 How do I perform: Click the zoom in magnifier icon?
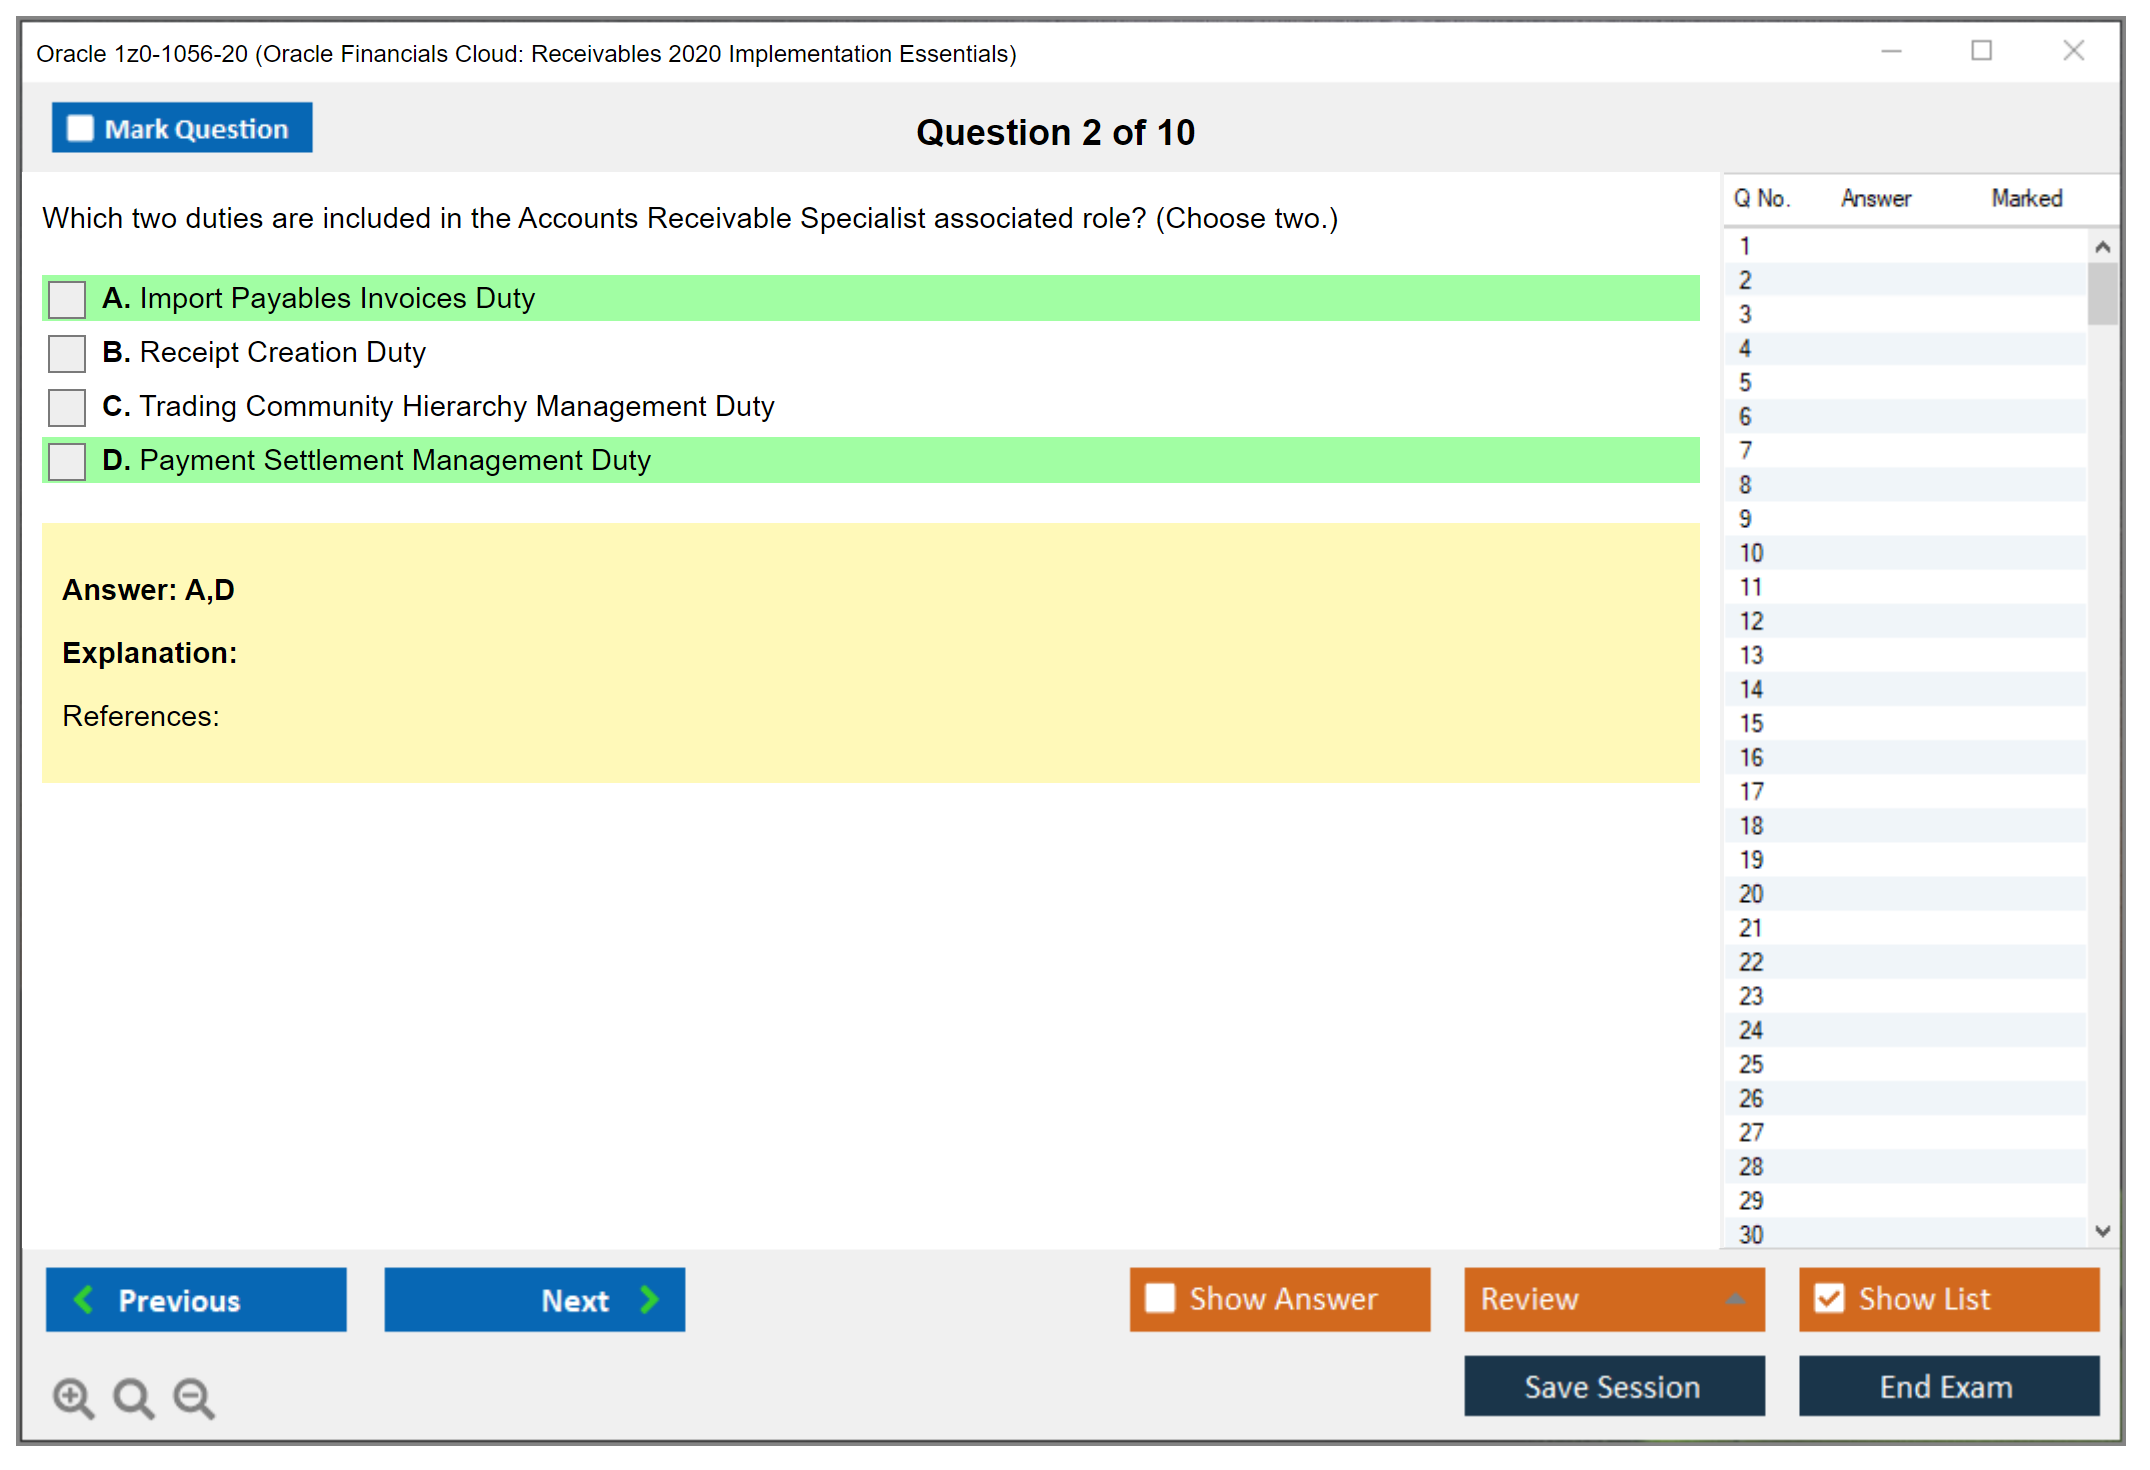click(72, 1397)
